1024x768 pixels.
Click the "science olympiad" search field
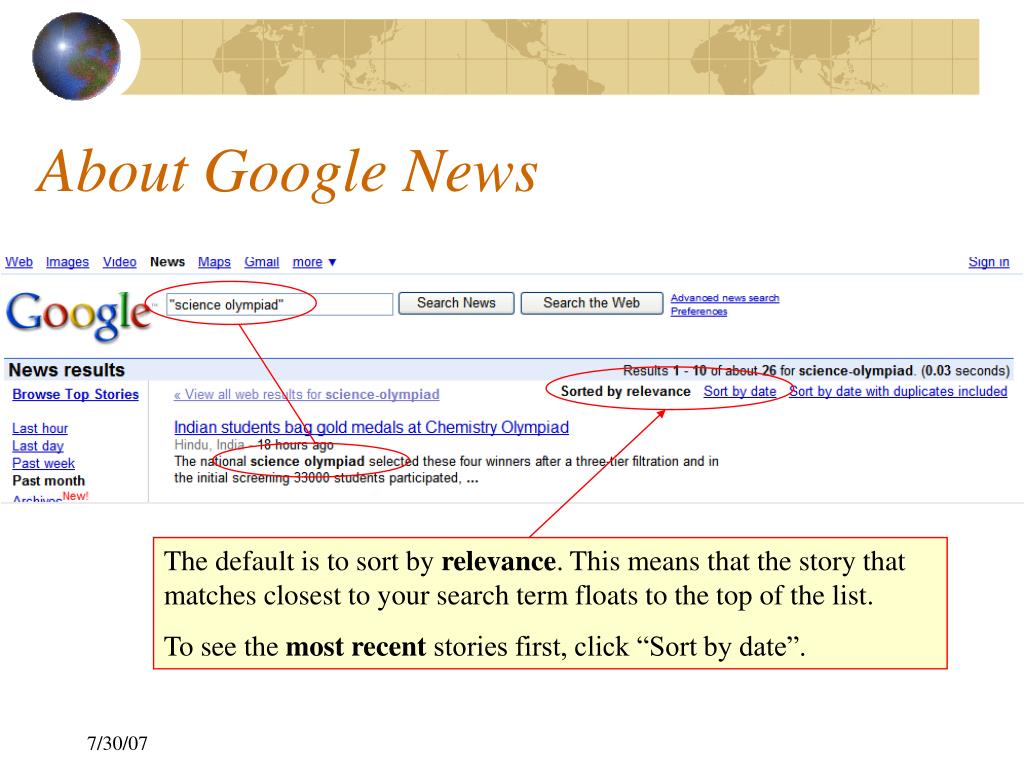(280, 304)
